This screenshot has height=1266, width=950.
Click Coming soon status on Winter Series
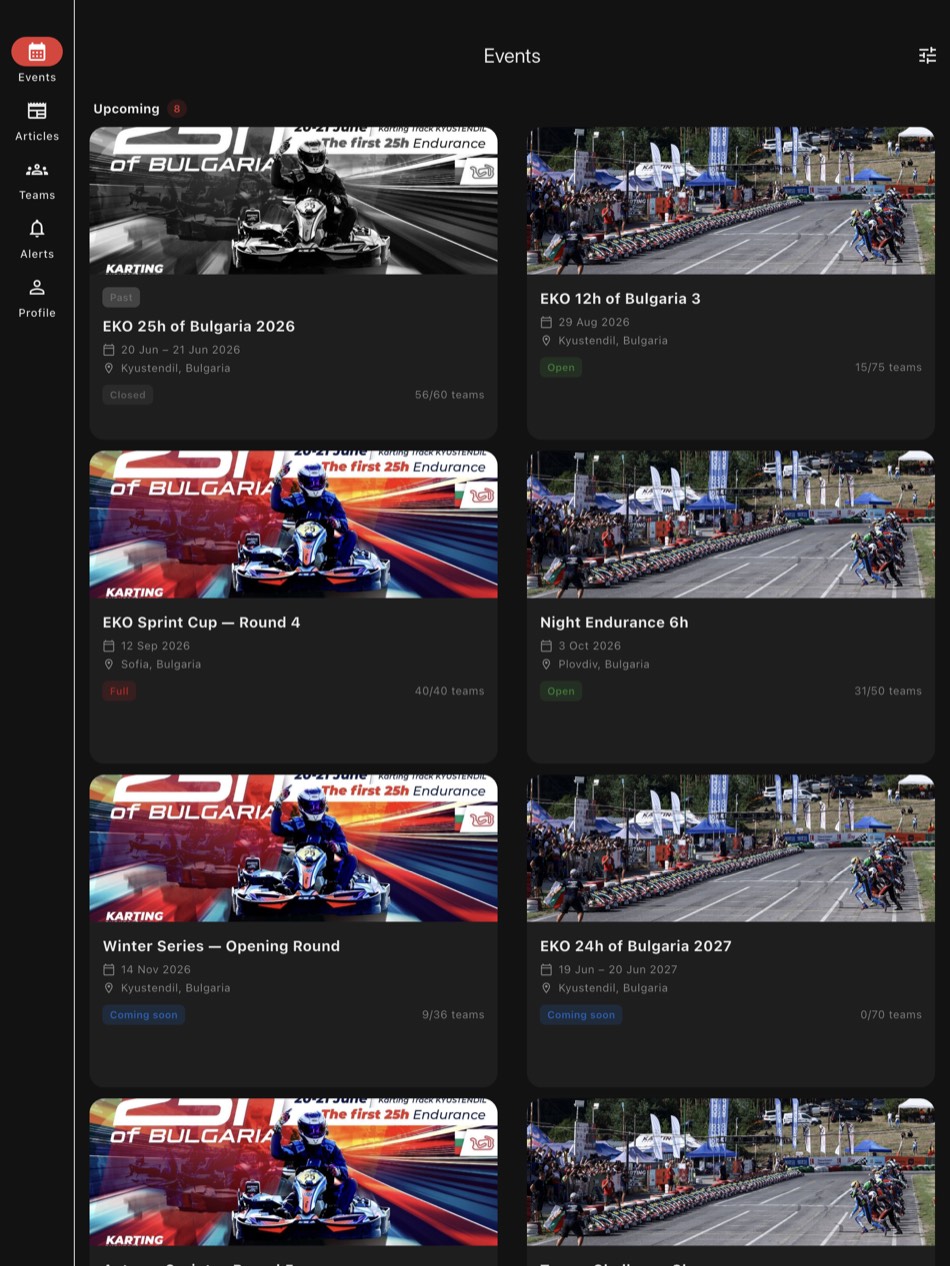point(143,1015)
